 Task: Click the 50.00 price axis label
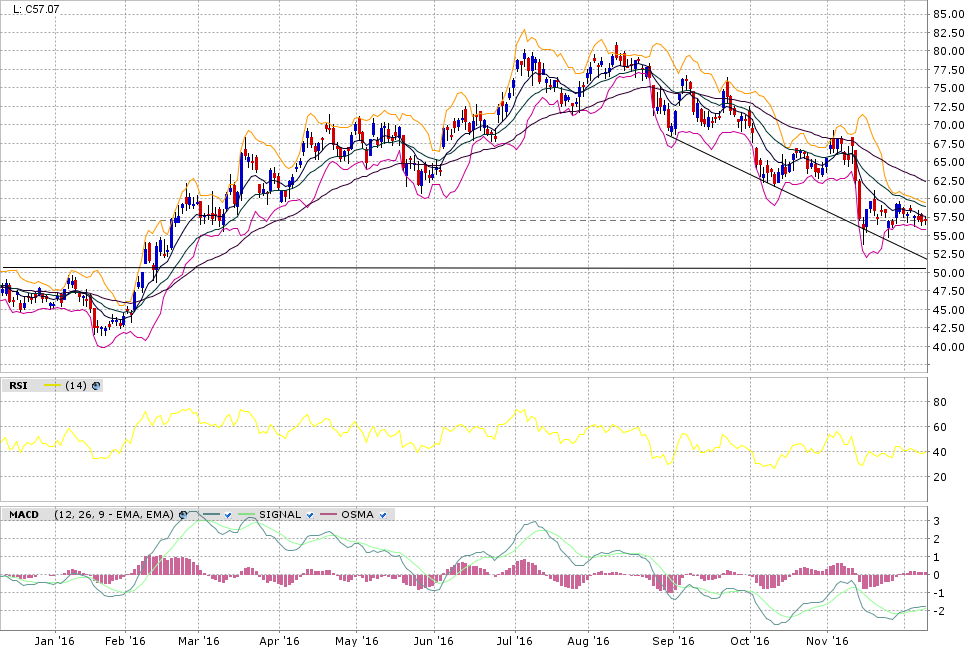point(948,273)
